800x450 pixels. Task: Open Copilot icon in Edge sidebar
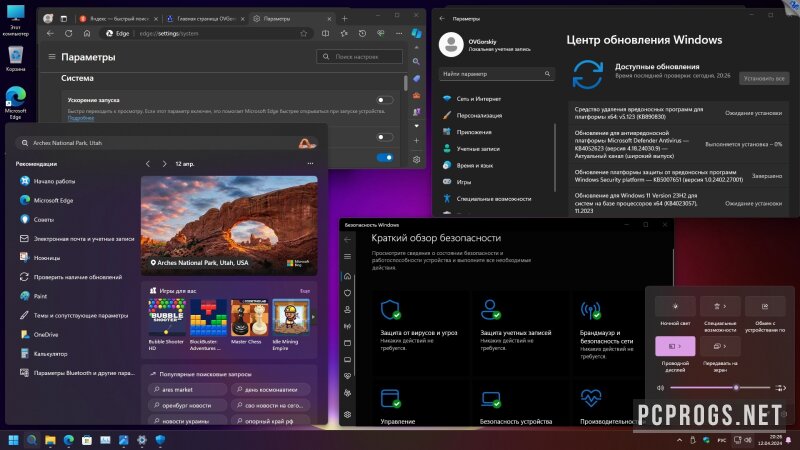pyautogui.click(x=417, y=33)
